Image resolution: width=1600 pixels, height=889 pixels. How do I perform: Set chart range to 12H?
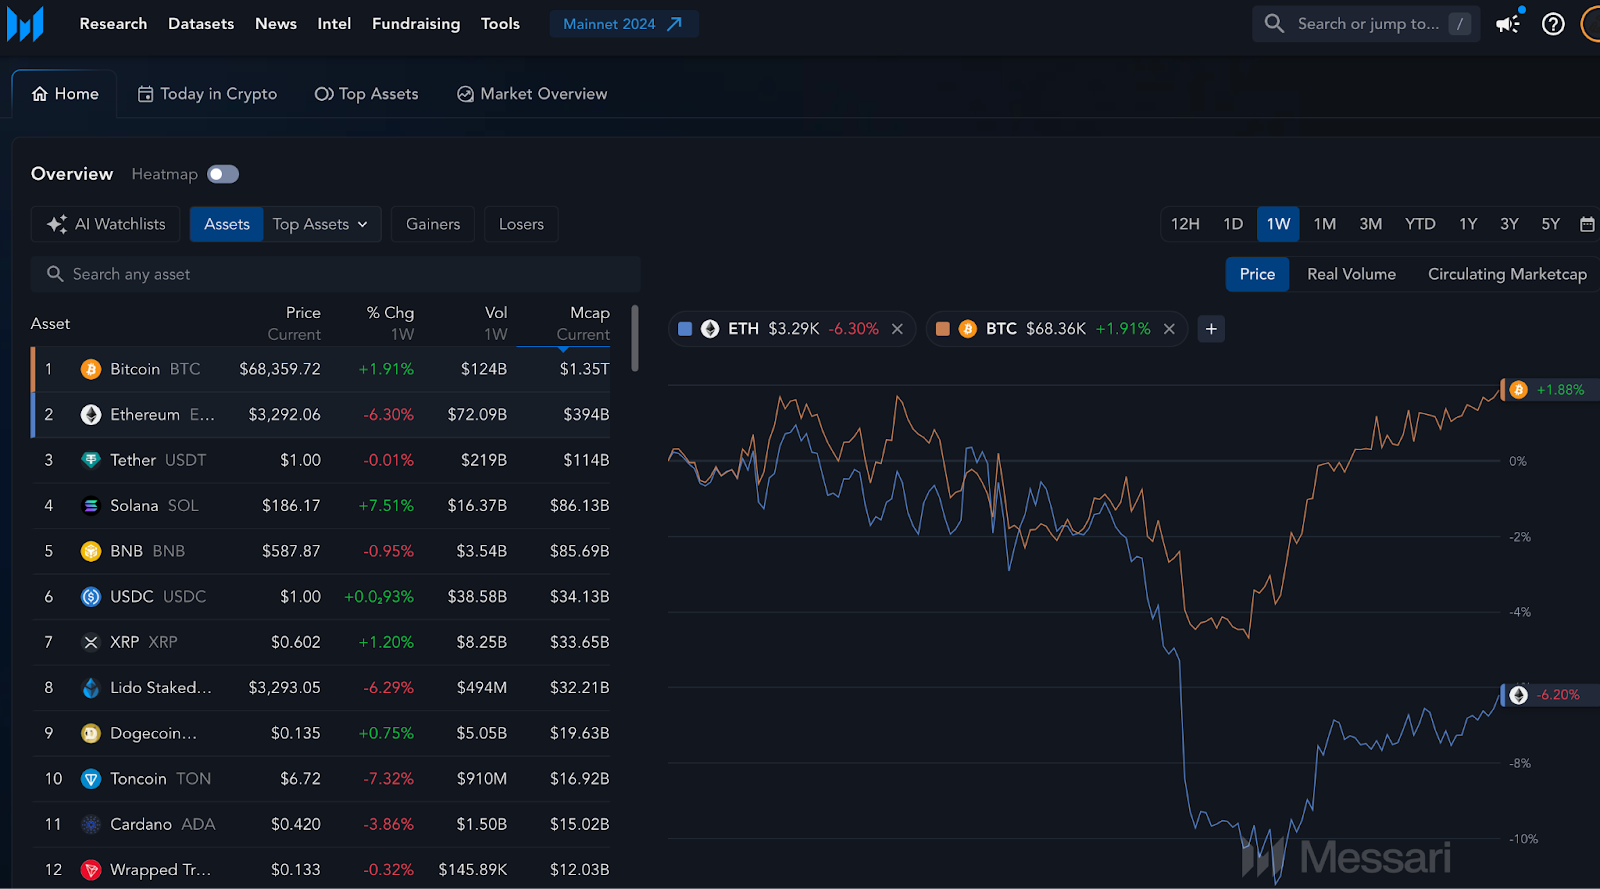point(1185,224)
